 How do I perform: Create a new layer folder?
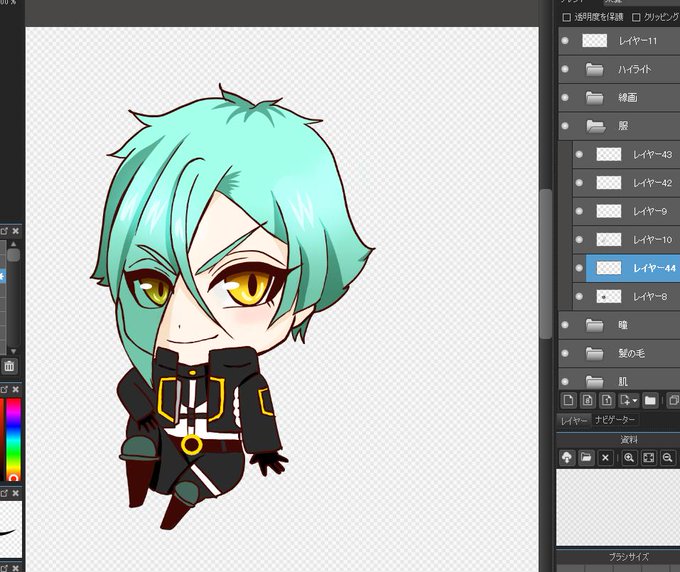650,400
